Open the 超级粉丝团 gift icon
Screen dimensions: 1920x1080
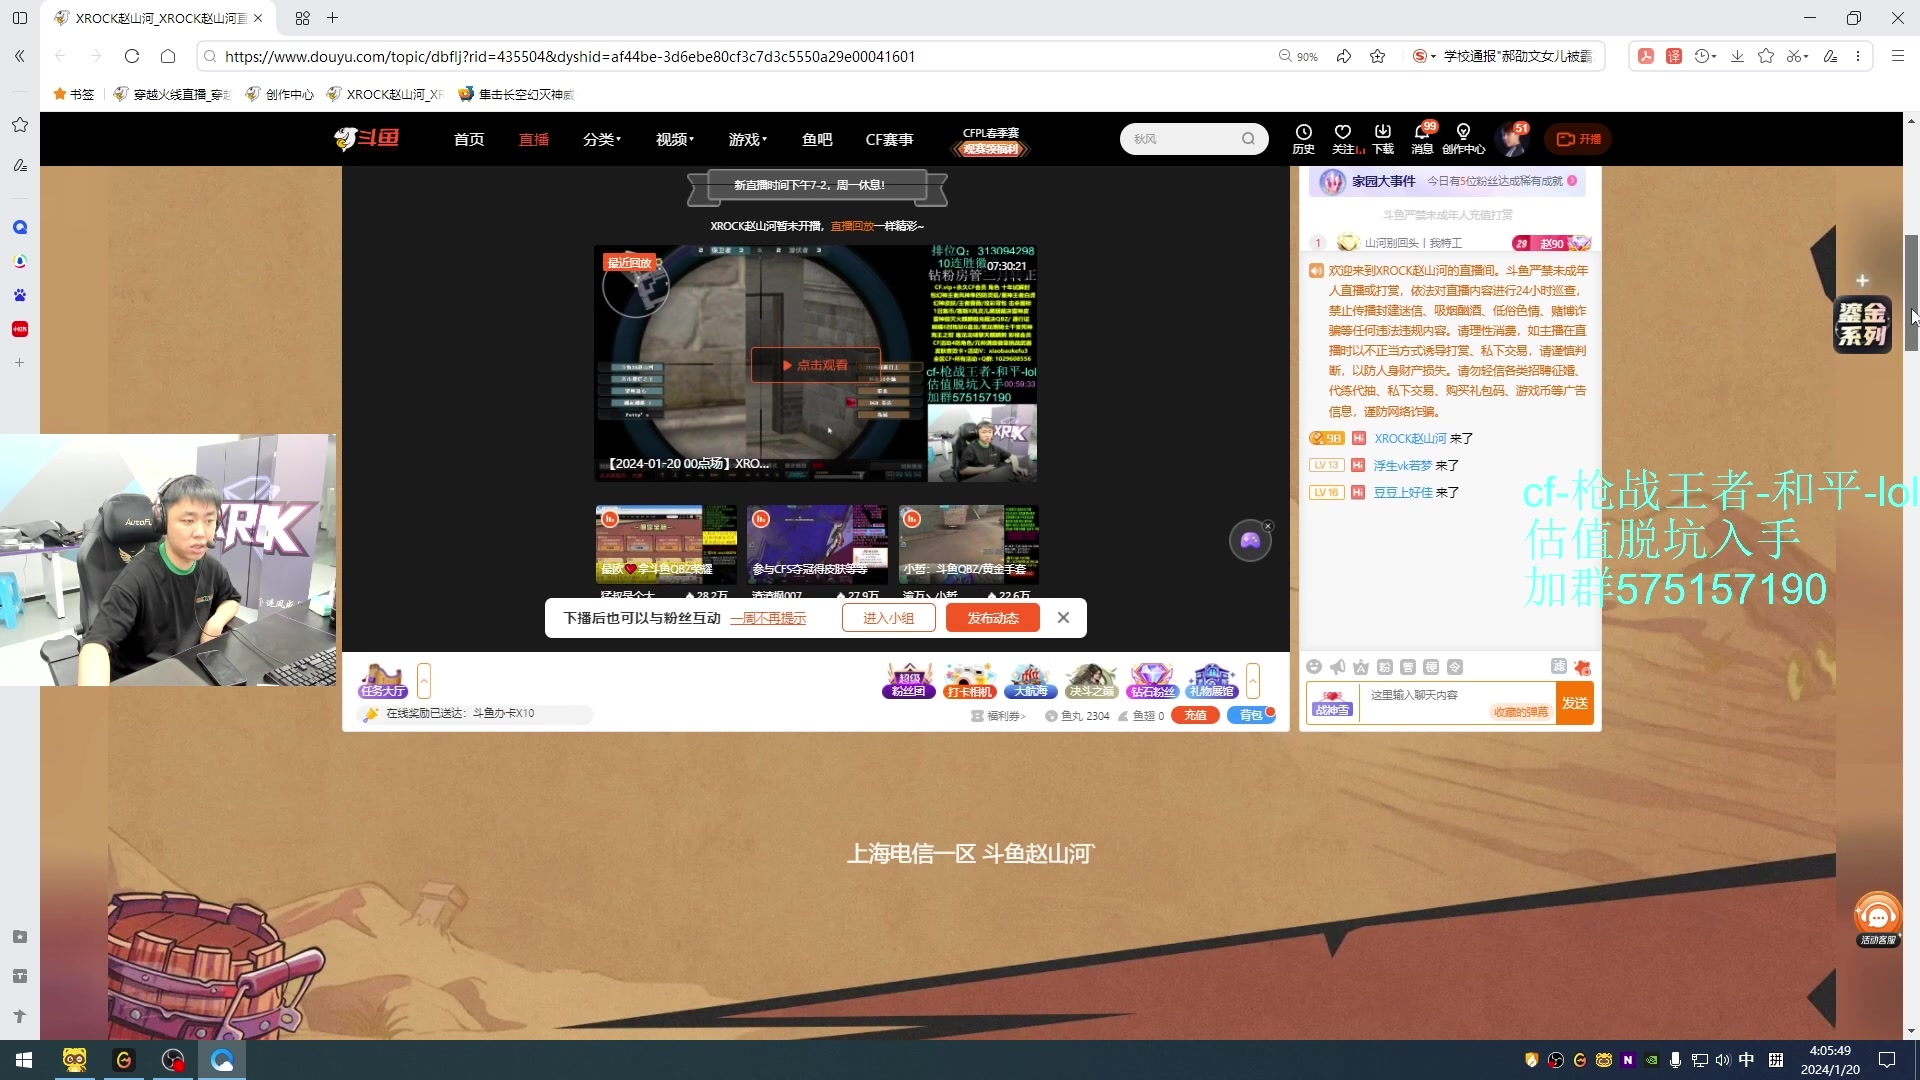click(x=908, y=681)
